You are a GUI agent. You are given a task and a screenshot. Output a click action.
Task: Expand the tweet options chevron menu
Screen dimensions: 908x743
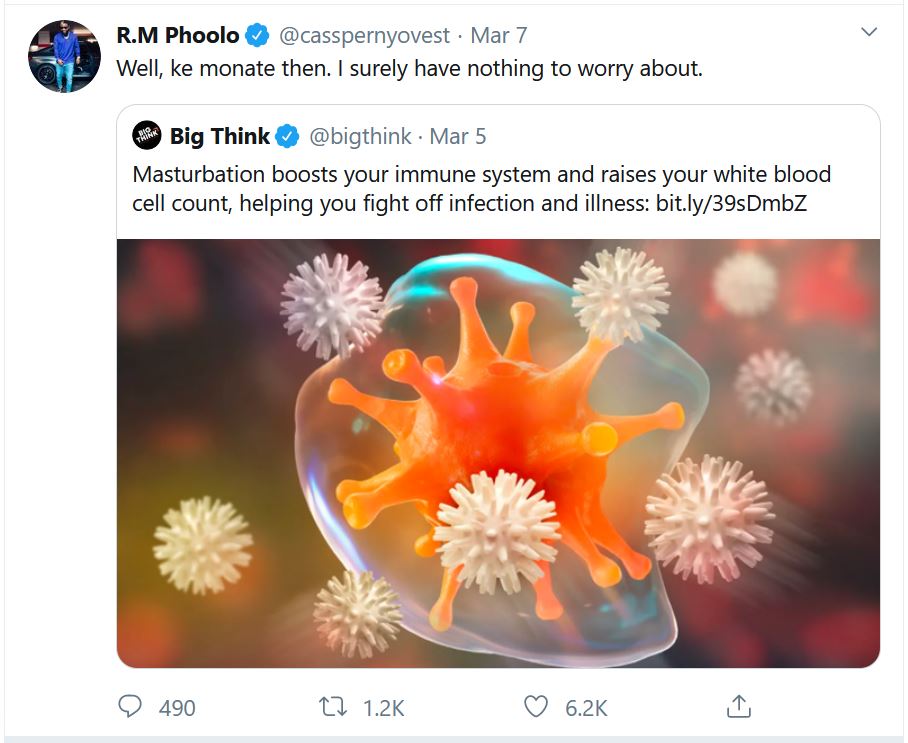coord(869,32)
